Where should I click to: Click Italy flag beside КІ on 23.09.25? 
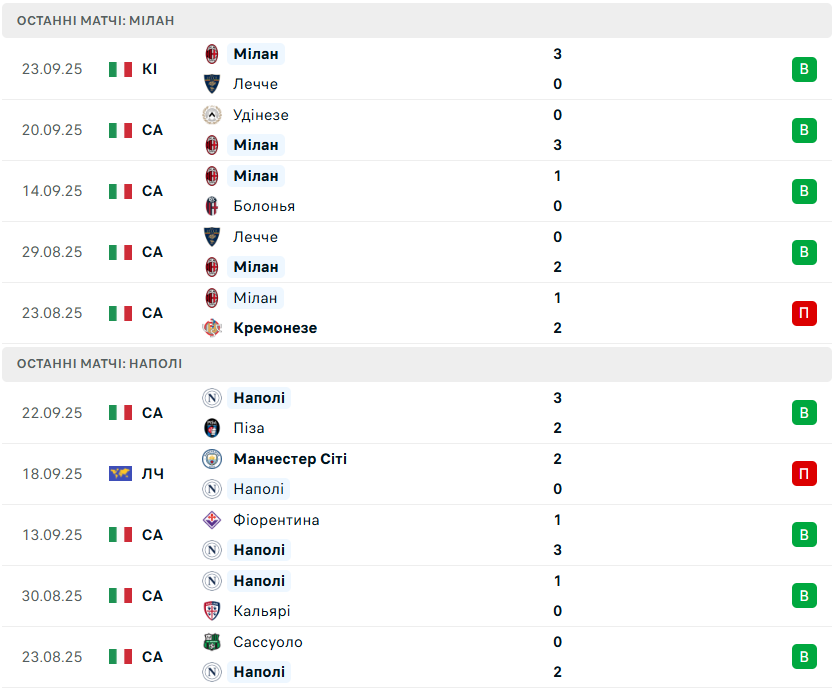click(120, 69)
